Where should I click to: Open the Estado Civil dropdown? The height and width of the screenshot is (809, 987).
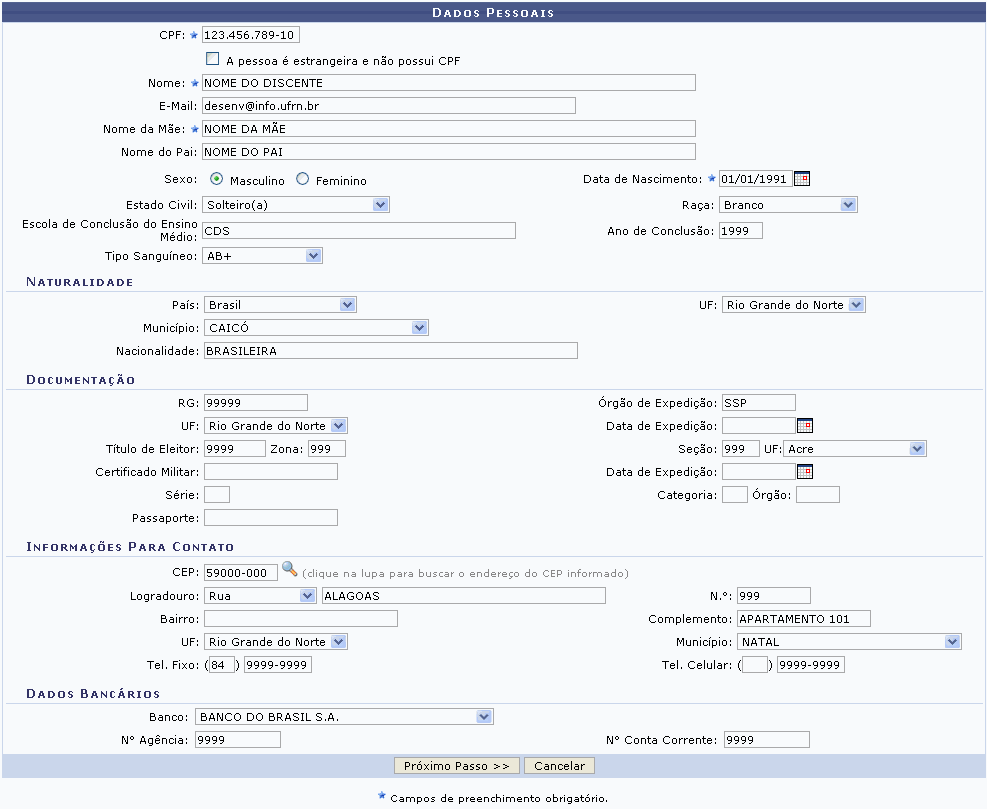(x=295, y=205)
